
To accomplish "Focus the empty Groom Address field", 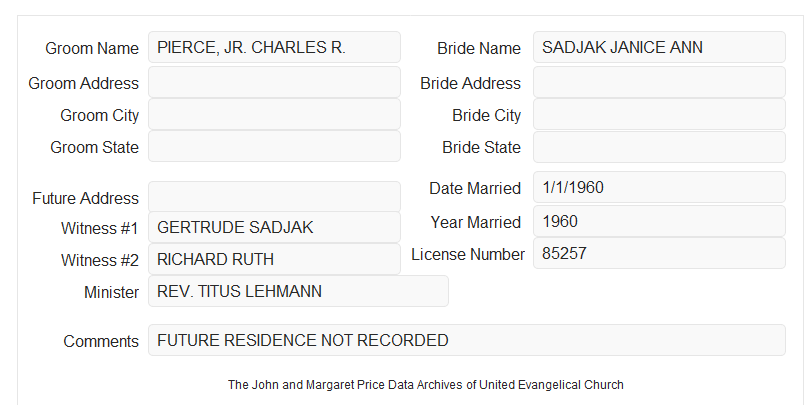I will click(x=274, y=82).
